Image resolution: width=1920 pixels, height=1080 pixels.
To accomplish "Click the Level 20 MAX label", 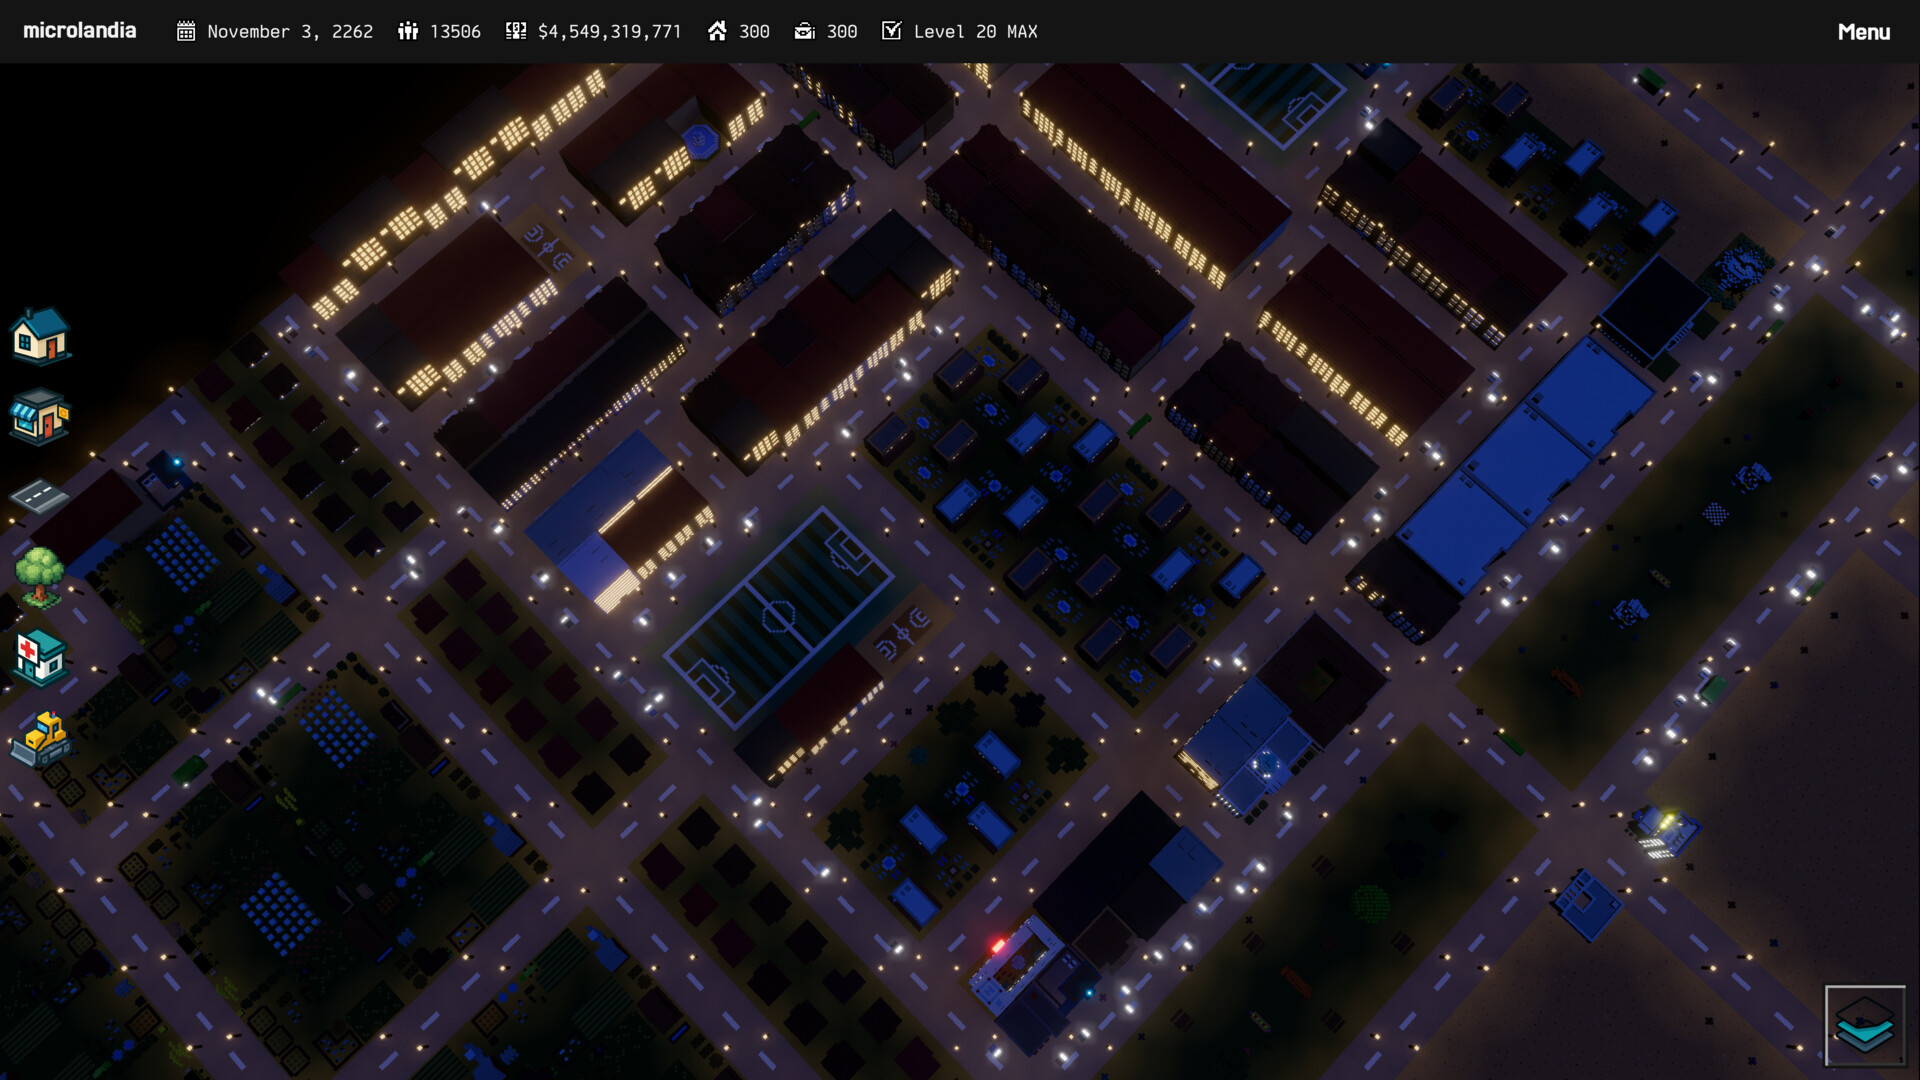I will tap(975, 31).
